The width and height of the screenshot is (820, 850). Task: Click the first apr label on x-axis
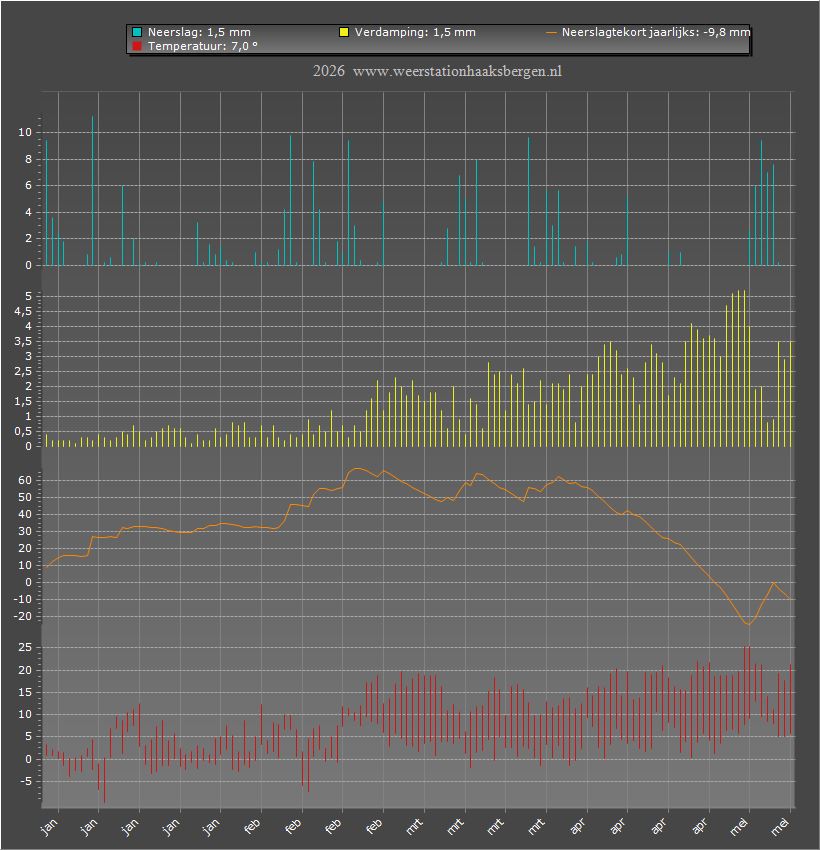click(x=577, y=826)
